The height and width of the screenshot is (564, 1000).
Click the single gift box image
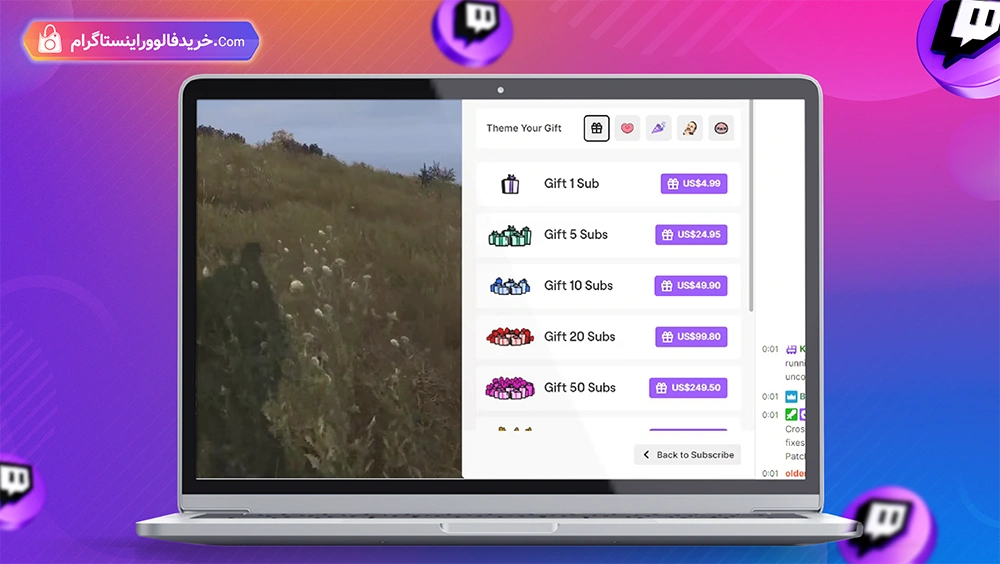click(x=510, y=184)
